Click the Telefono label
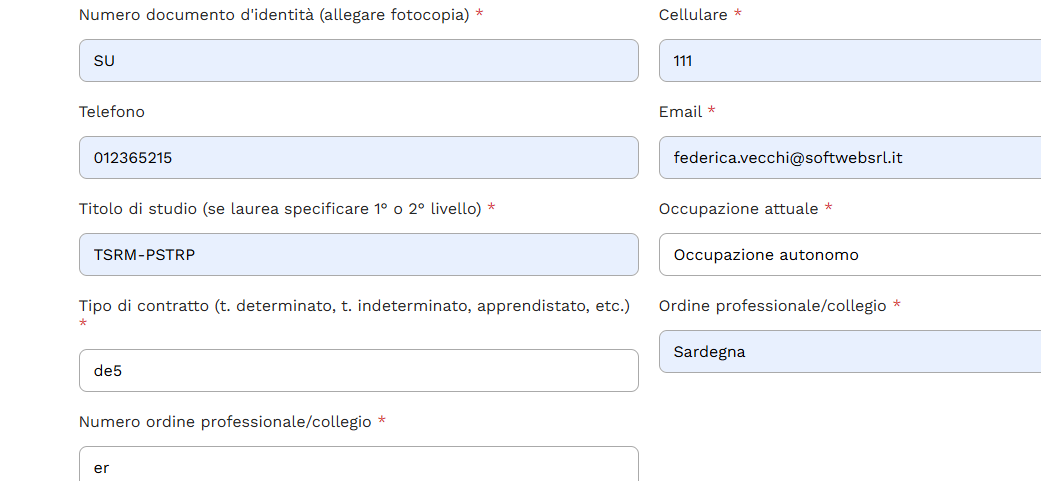 coord(111,112)
